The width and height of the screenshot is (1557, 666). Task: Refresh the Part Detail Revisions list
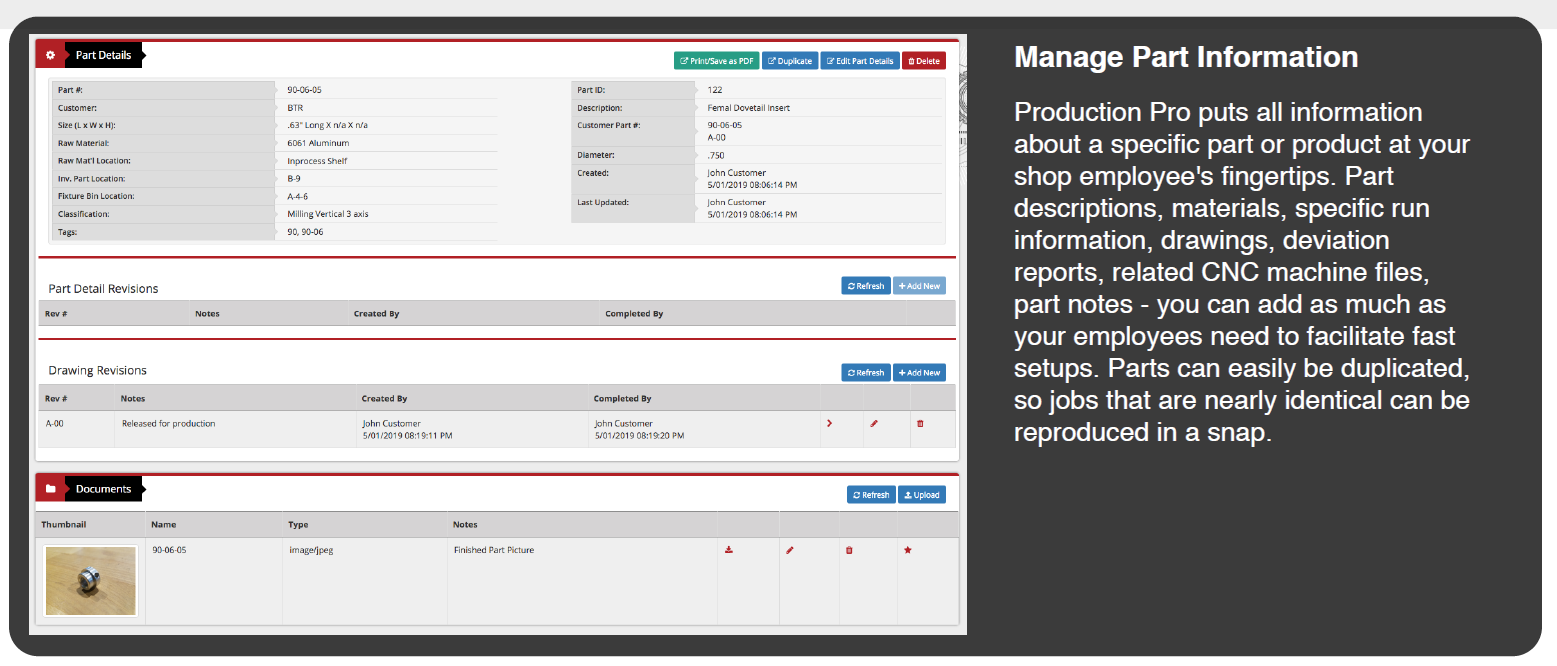point(866,286)
